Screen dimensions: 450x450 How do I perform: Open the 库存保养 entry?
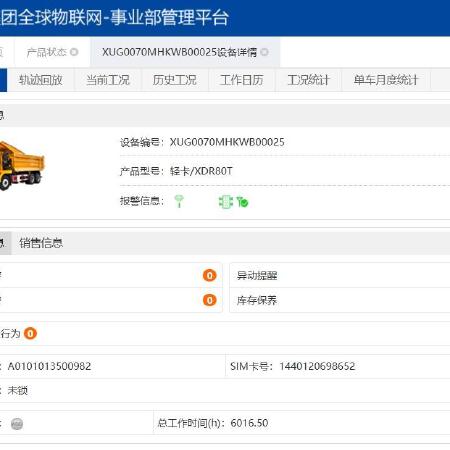click(257, 300)
